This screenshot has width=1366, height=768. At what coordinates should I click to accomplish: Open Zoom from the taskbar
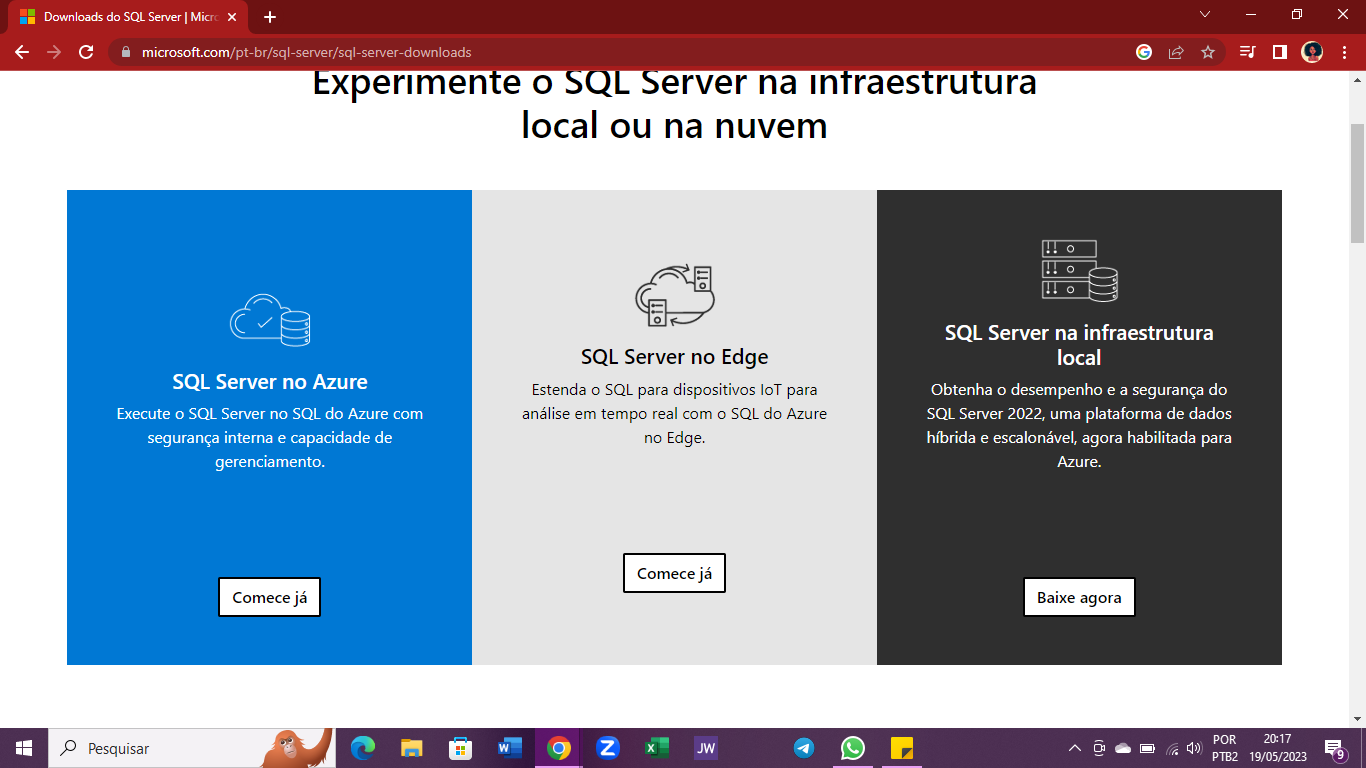608,748
